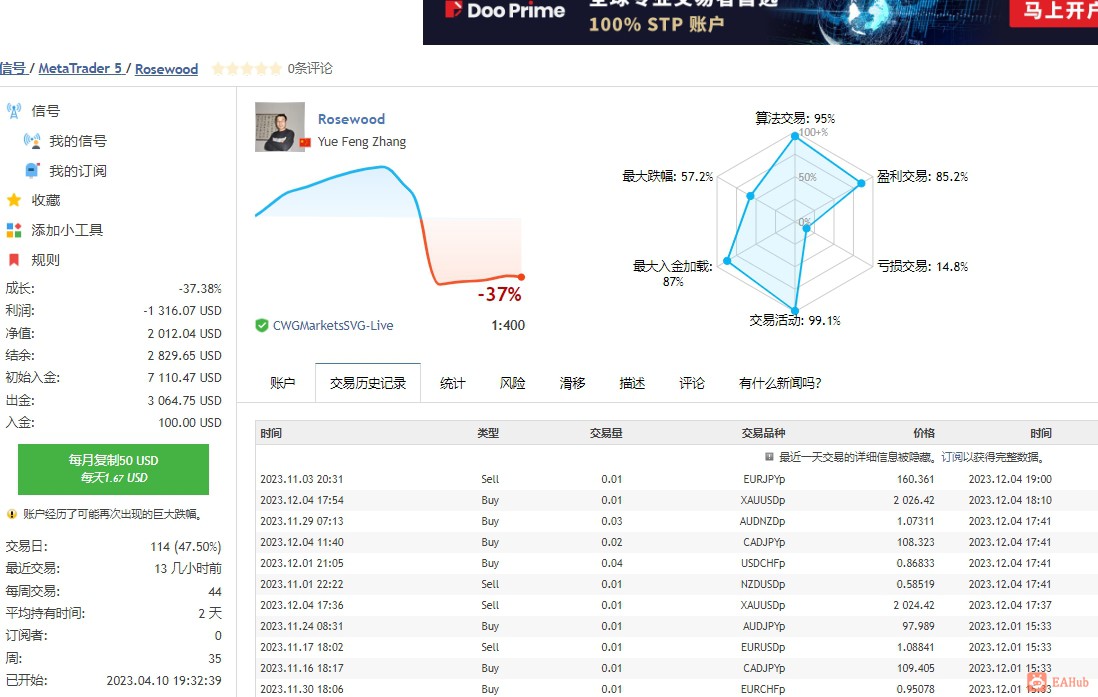Click the 盈利交易: 85.2% radar label

click(923, 177)
